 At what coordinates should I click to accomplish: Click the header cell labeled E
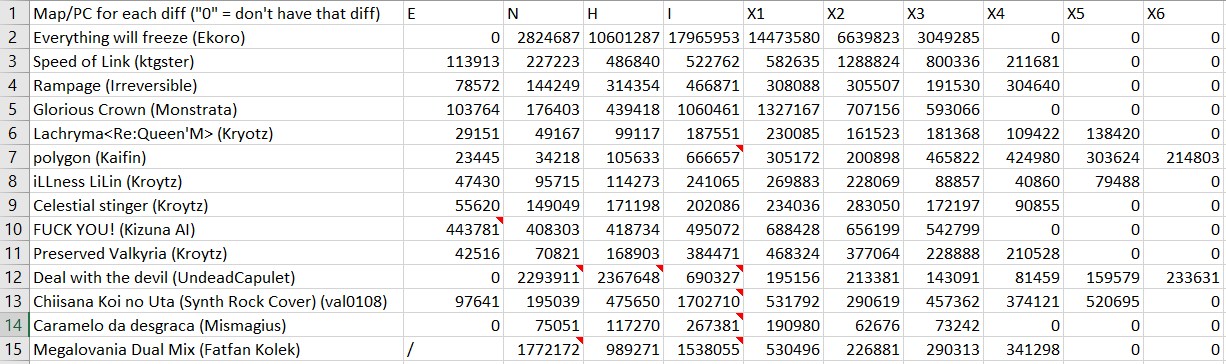pyautogui.click(x=452, y=14)
